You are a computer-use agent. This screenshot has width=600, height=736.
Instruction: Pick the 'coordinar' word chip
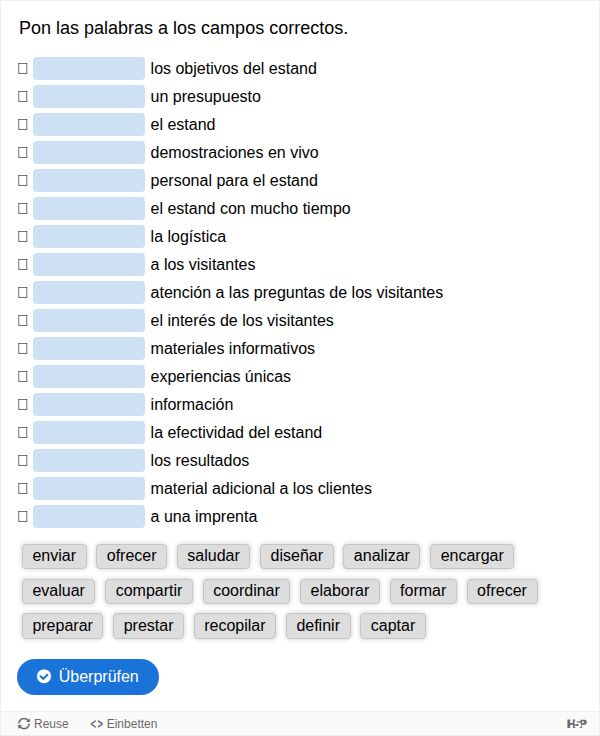[246, 591]
